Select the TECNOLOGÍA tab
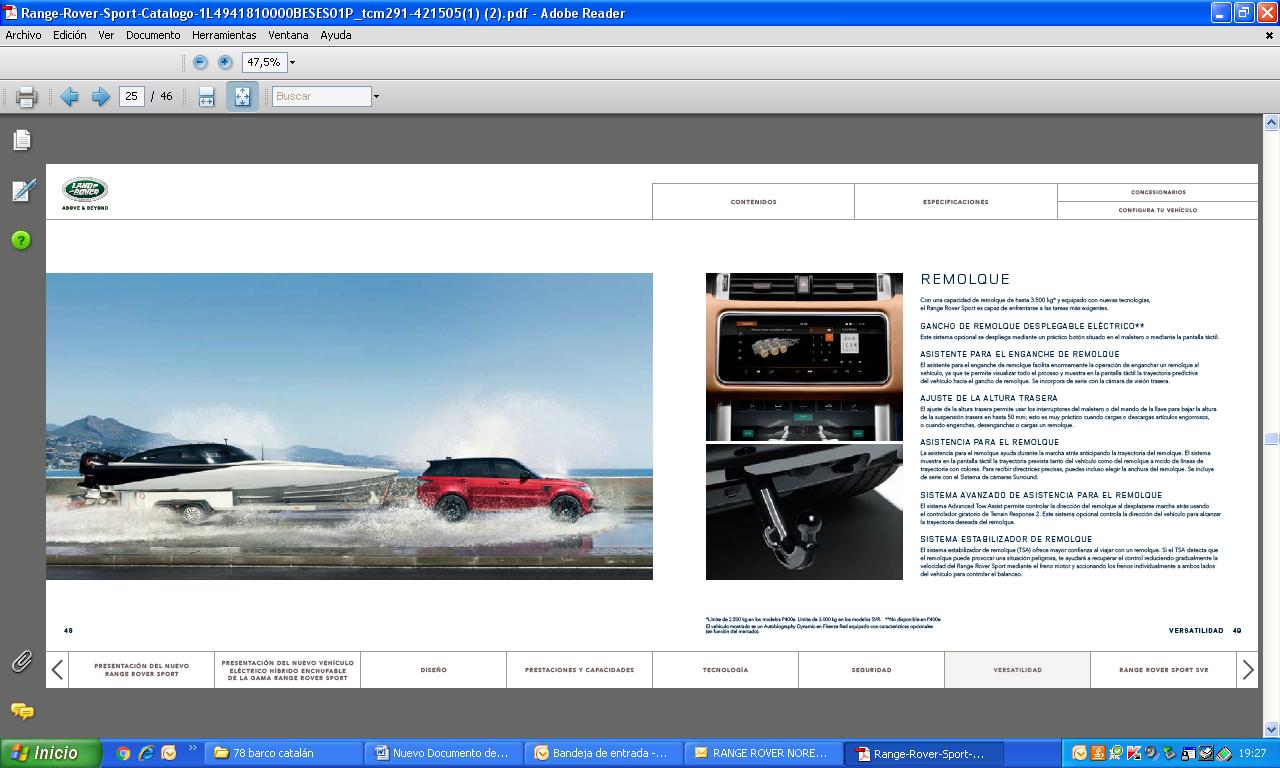 pyautogui.click(x=725, y=670)
